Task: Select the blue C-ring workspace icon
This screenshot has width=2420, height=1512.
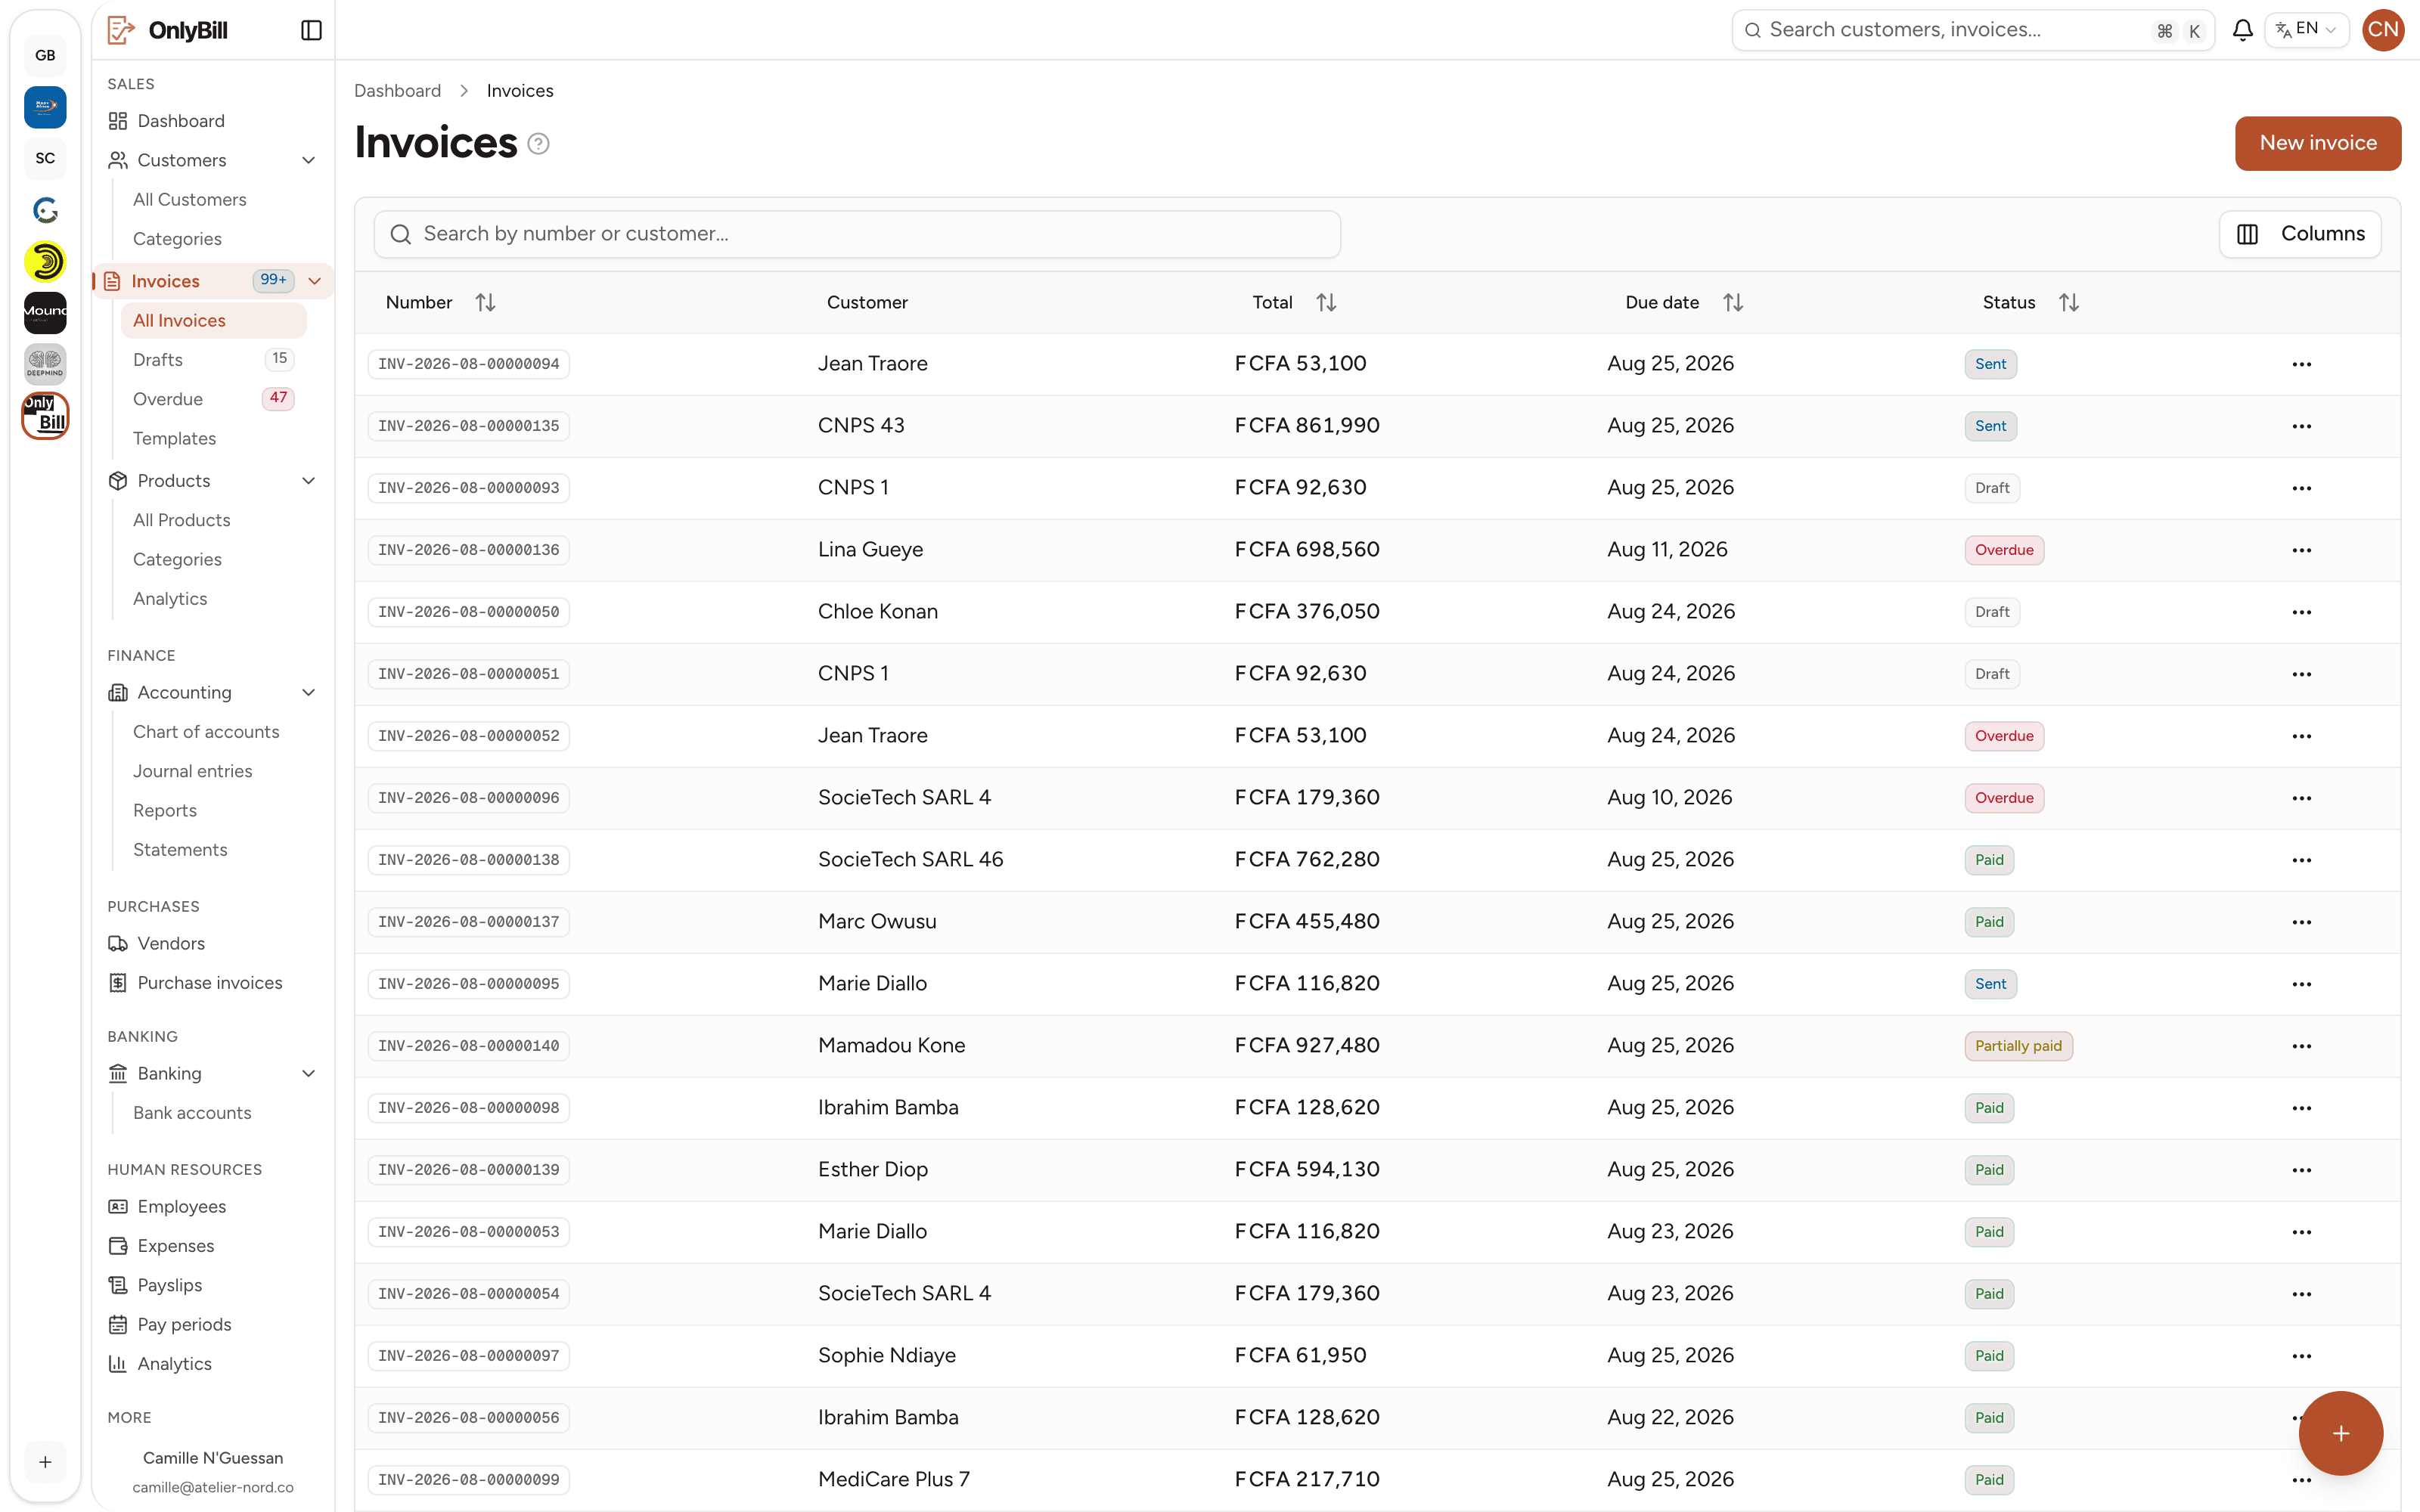Action: (45, 210)
